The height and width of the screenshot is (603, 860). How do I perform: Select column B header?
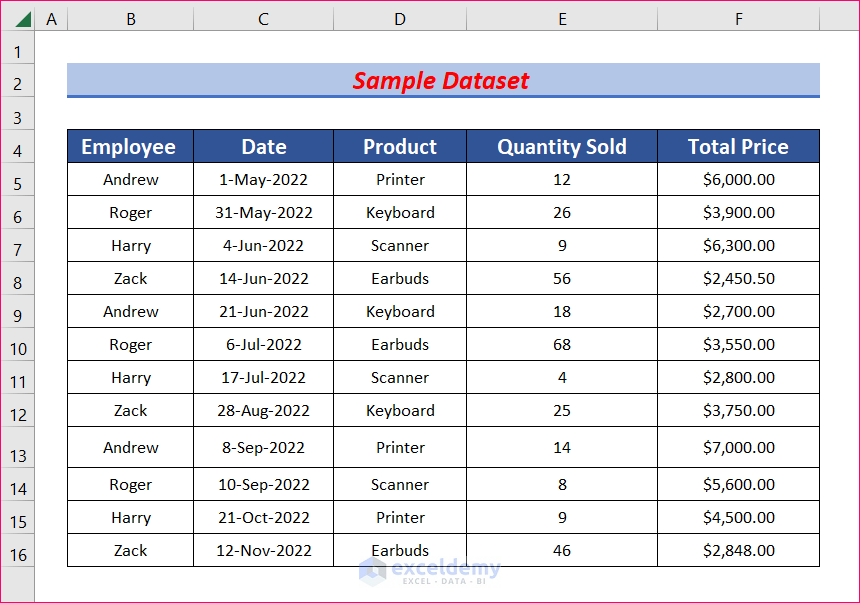tap(131, 19)
